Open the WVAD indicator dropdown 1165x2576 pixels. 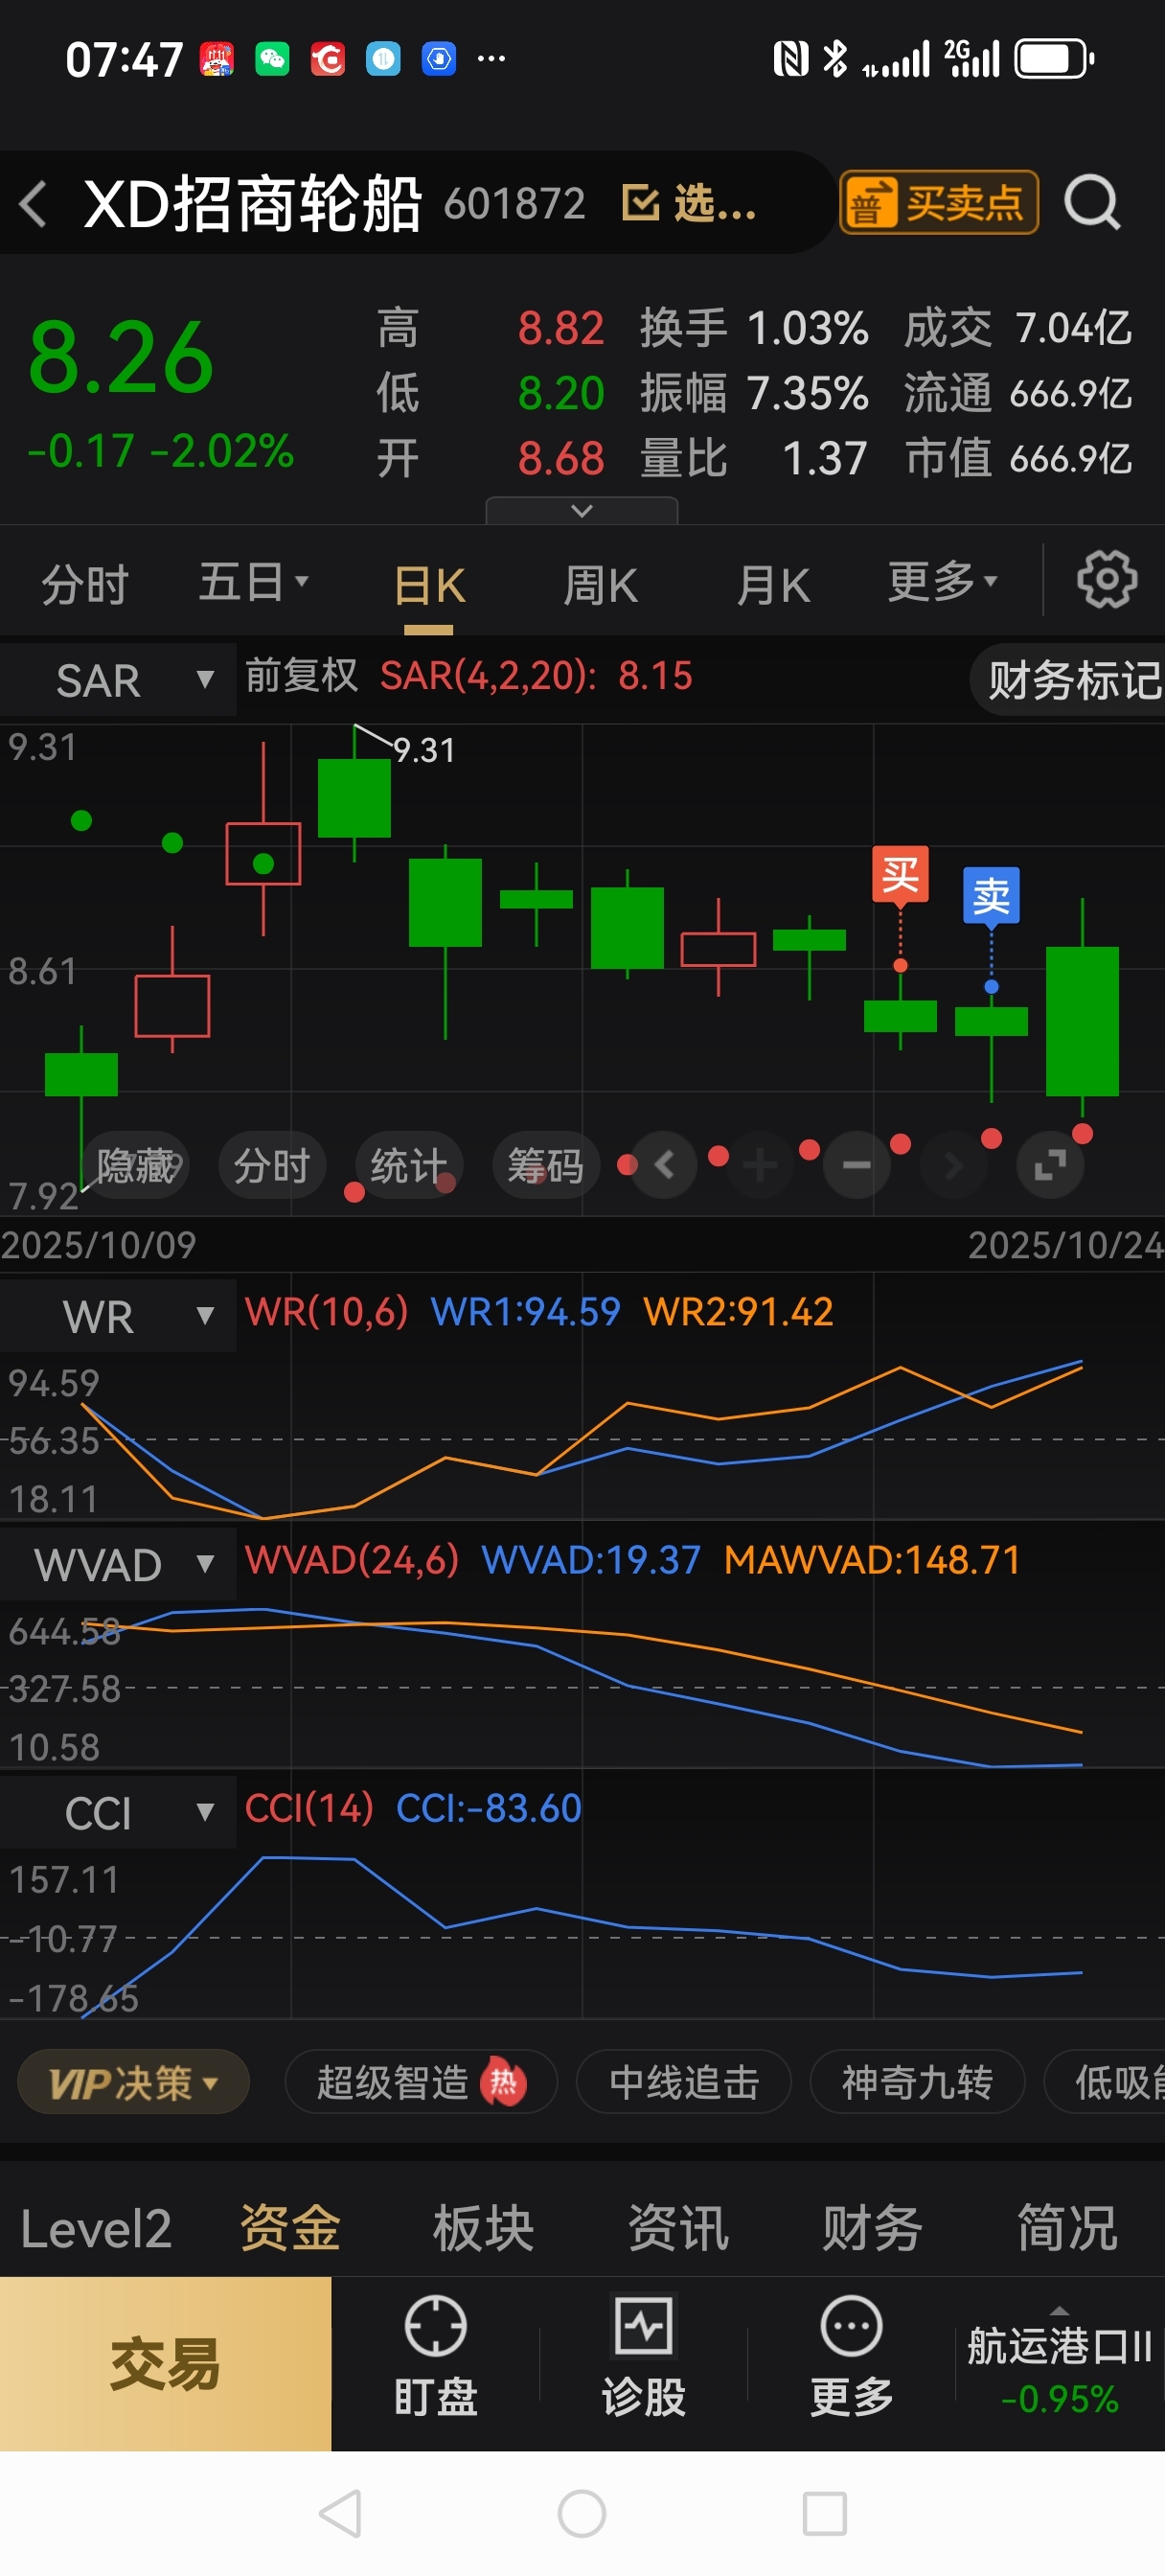[x=118, y=1564]
